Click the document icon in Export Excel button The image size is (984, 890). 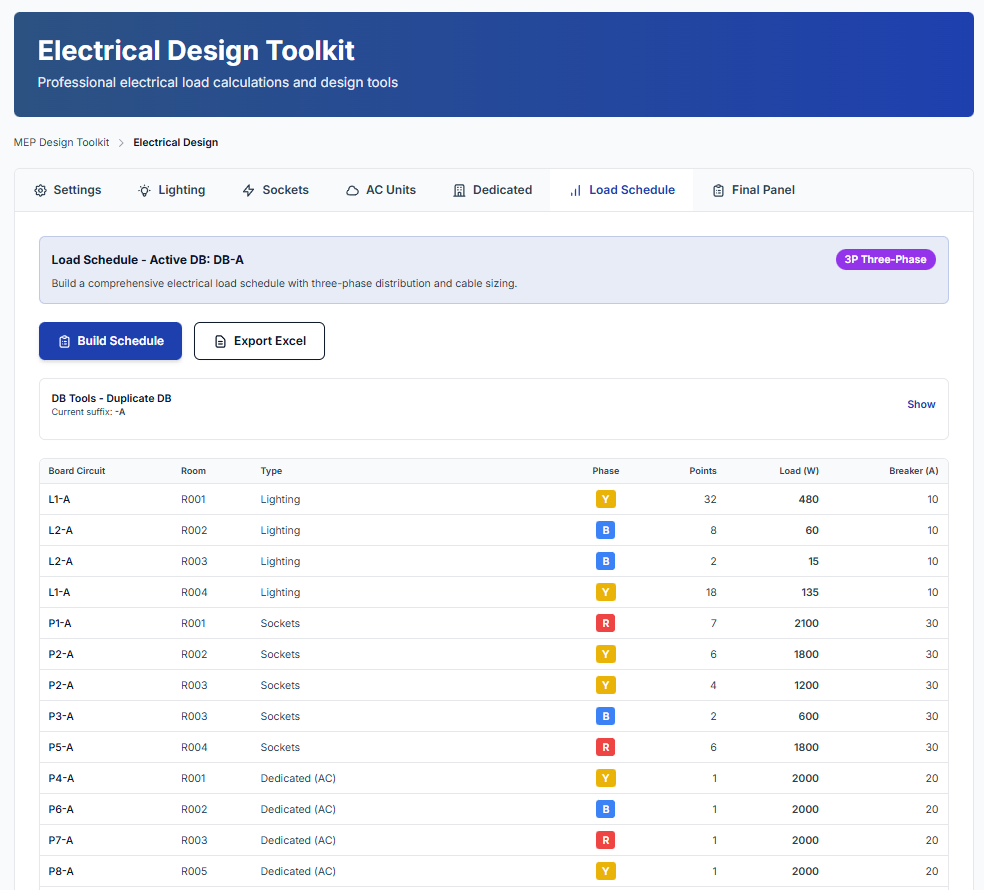coord(221,341)
